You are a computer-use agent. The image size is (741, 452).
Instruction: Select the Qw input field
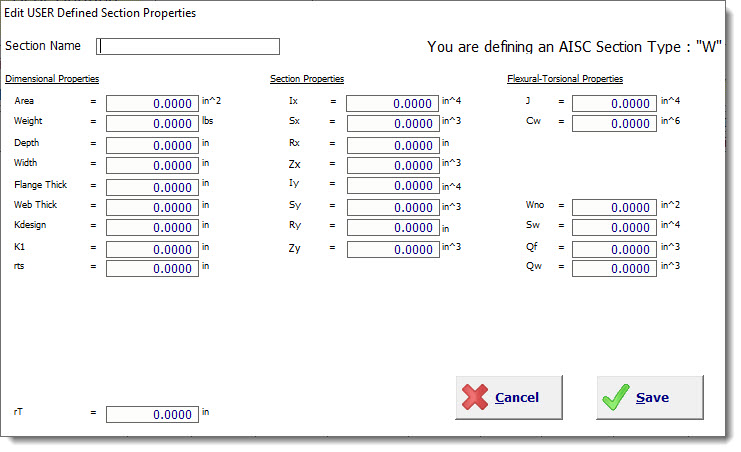coord(614,269)
